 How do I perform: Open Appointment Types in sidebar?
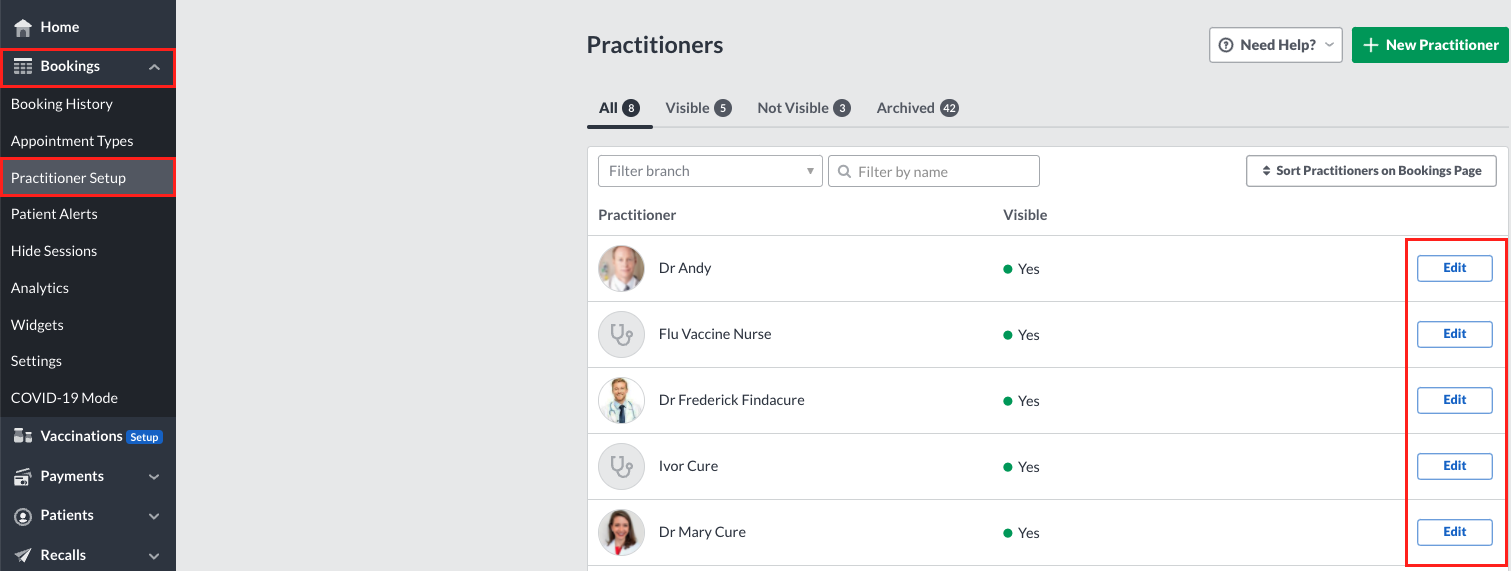pyautogui.click(x=72, y=141)
